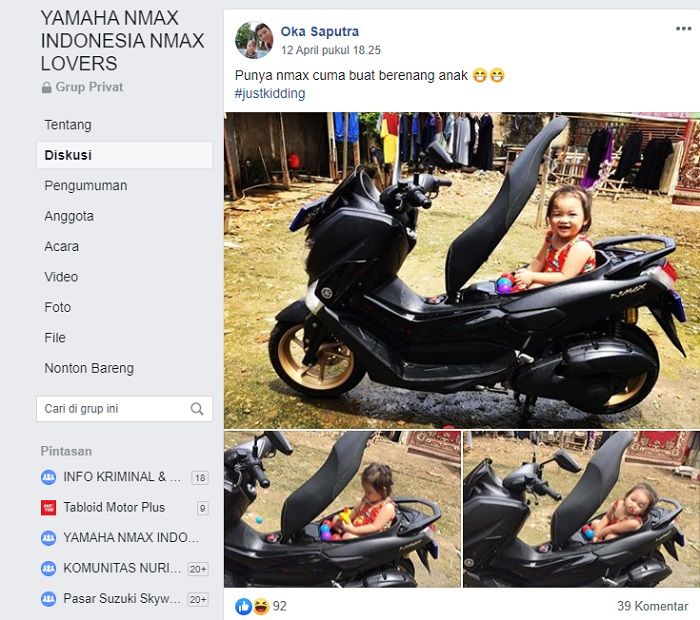This screenshot has width=700, height=620.
Task: Click Oka Saputra's profile picture
Action: click(x=254, y=40)
